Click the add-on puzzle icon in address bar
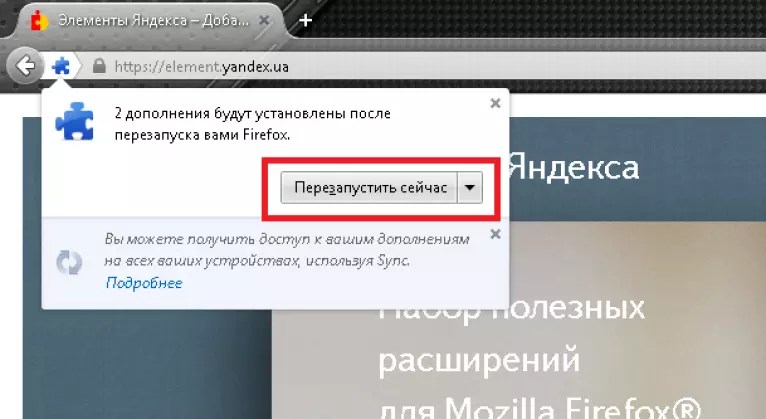This screenshot has width=766, height=419. [x=61, y=65]
